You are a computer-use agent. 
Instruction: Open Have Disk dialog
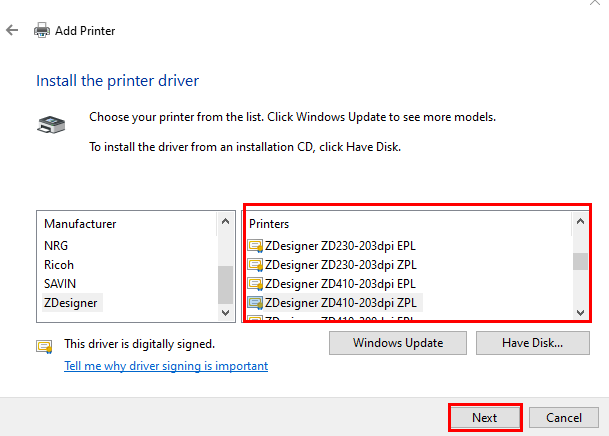[x=532, y=343]
